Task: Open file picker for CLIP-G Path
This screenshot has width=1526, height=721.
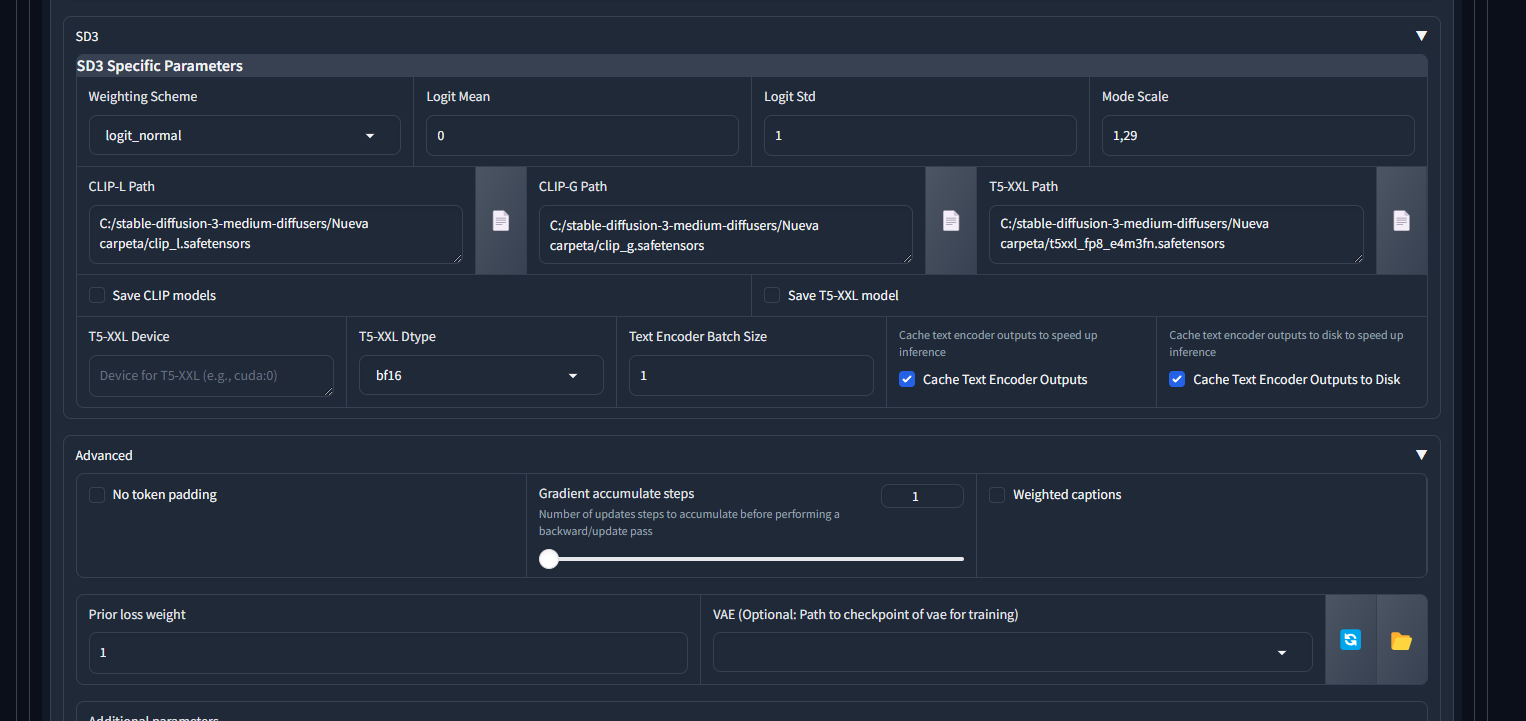Action: point(951,221)
